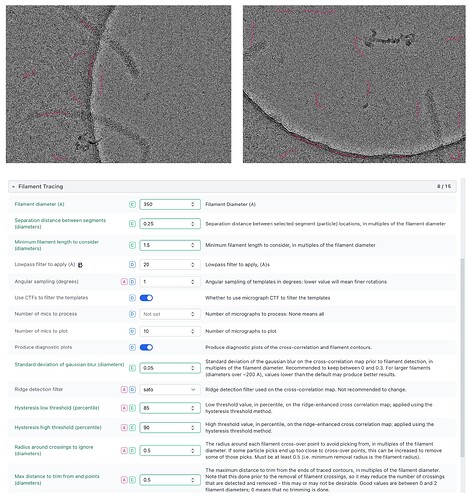Click the Use CTFs to filter the templates label
This screenshot has height=500, width=471.
pyautogui.click(x=51, y=298)
